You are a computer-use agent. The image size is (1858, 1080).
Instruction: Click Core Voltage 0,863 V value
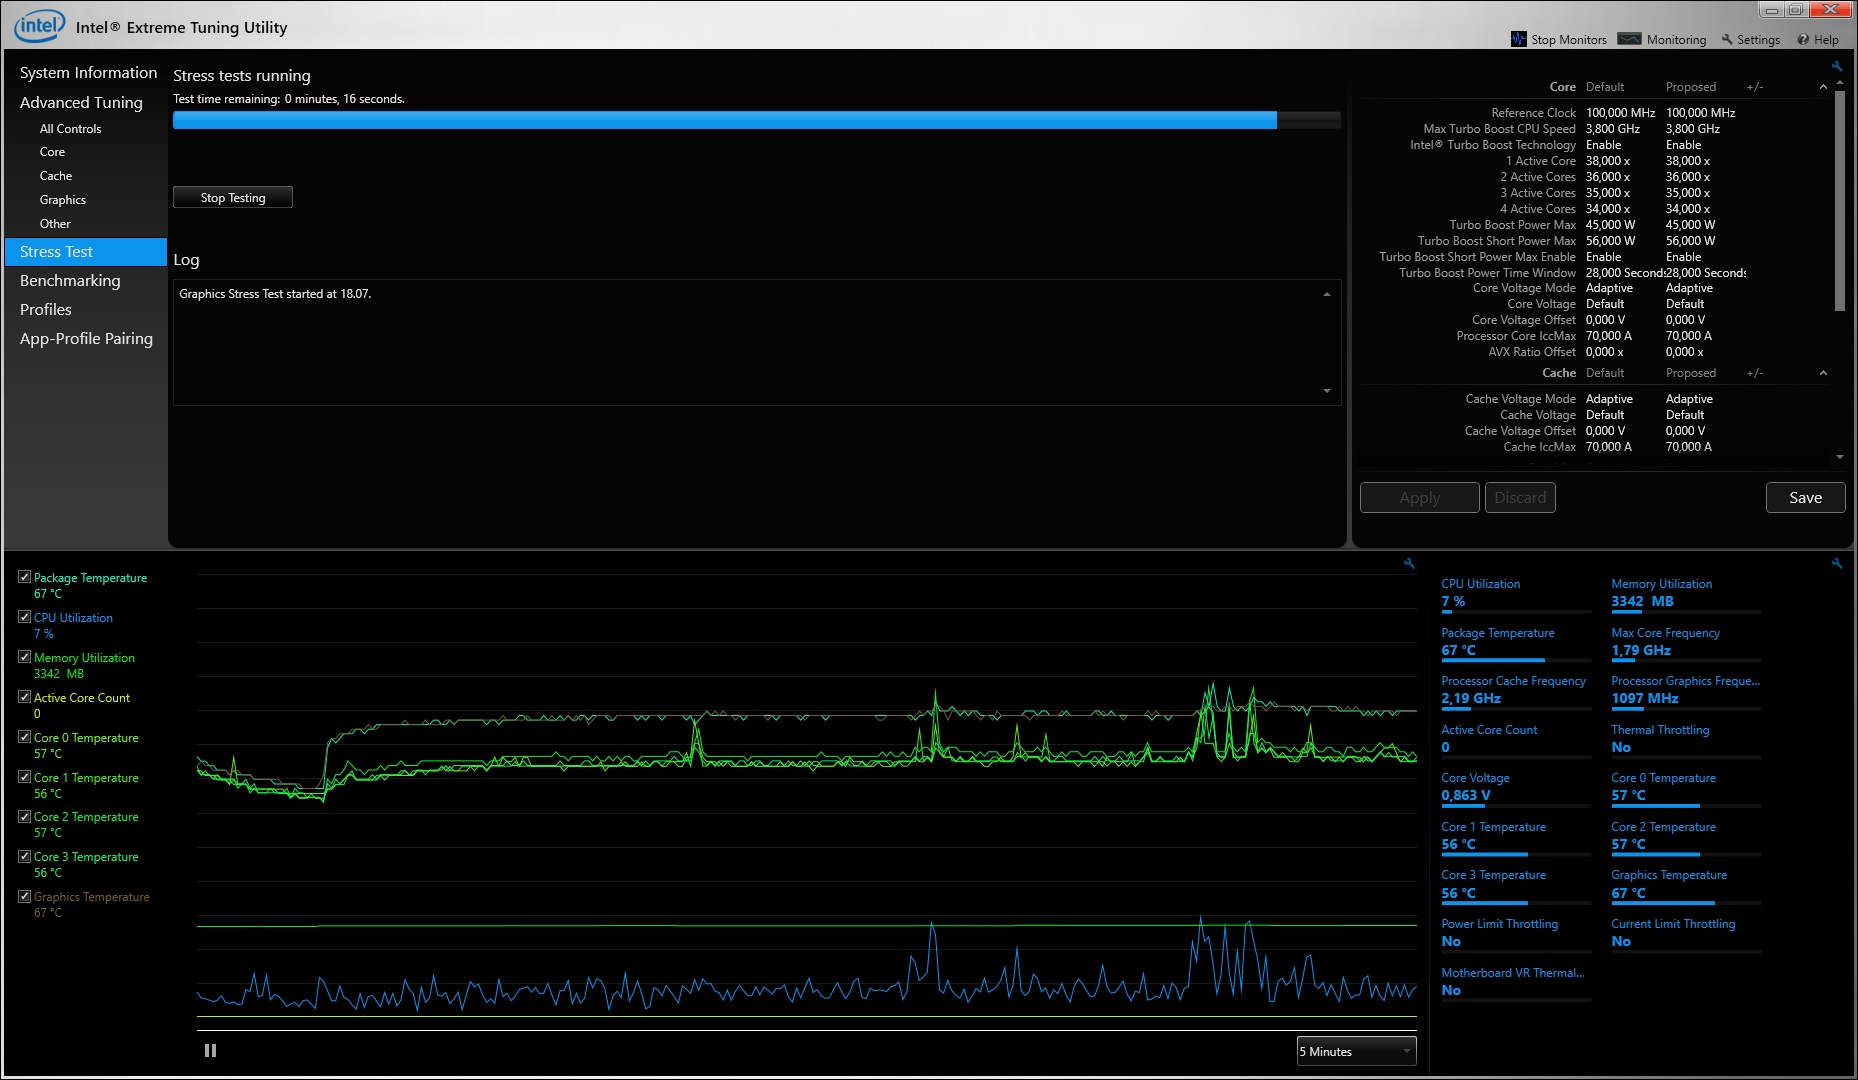(1466, 795)
